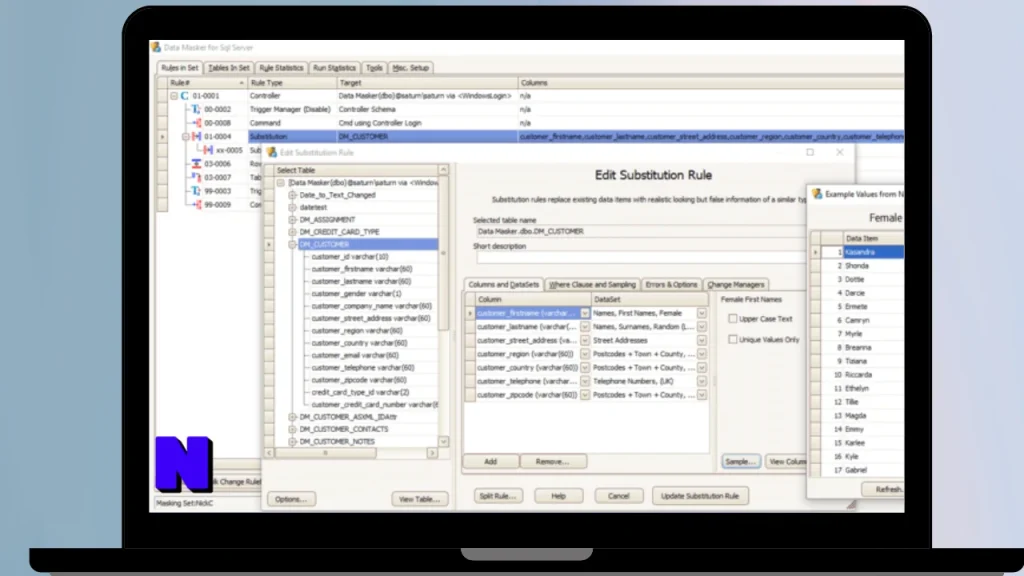Expand the DM_CUSTOMER_CONTACTS table node
The image size is (1024, 576).
tap(293, 429)
